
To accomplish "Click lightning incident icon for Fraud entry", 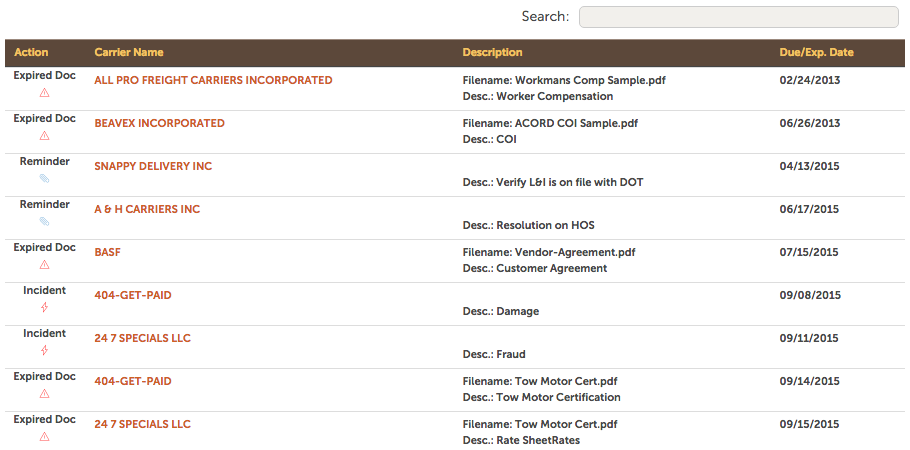I will [x=44, y=351].
